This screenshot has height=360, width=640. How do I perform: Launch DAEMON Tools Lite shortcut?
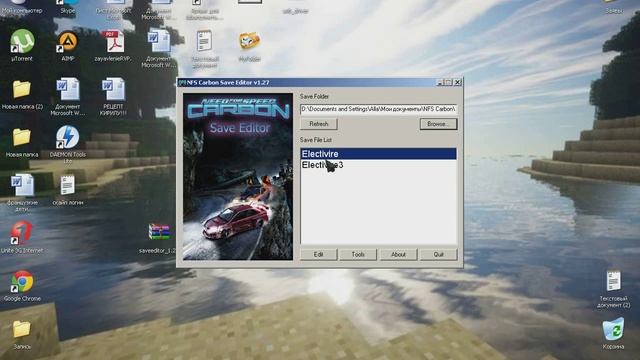point(68,137)
